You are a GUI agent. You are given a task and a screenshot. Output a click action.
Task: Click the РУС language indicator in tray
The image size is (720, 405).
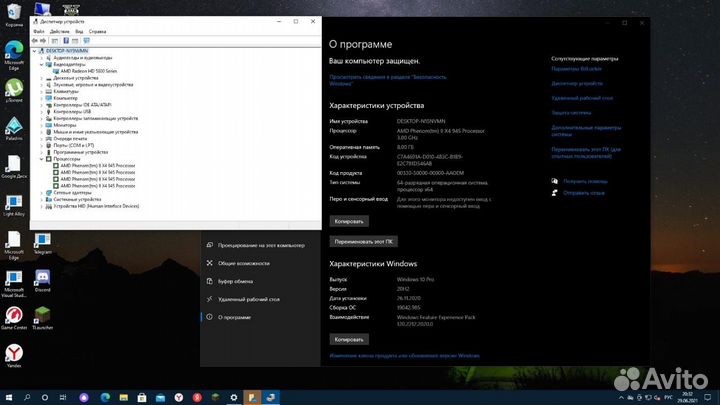669,397
